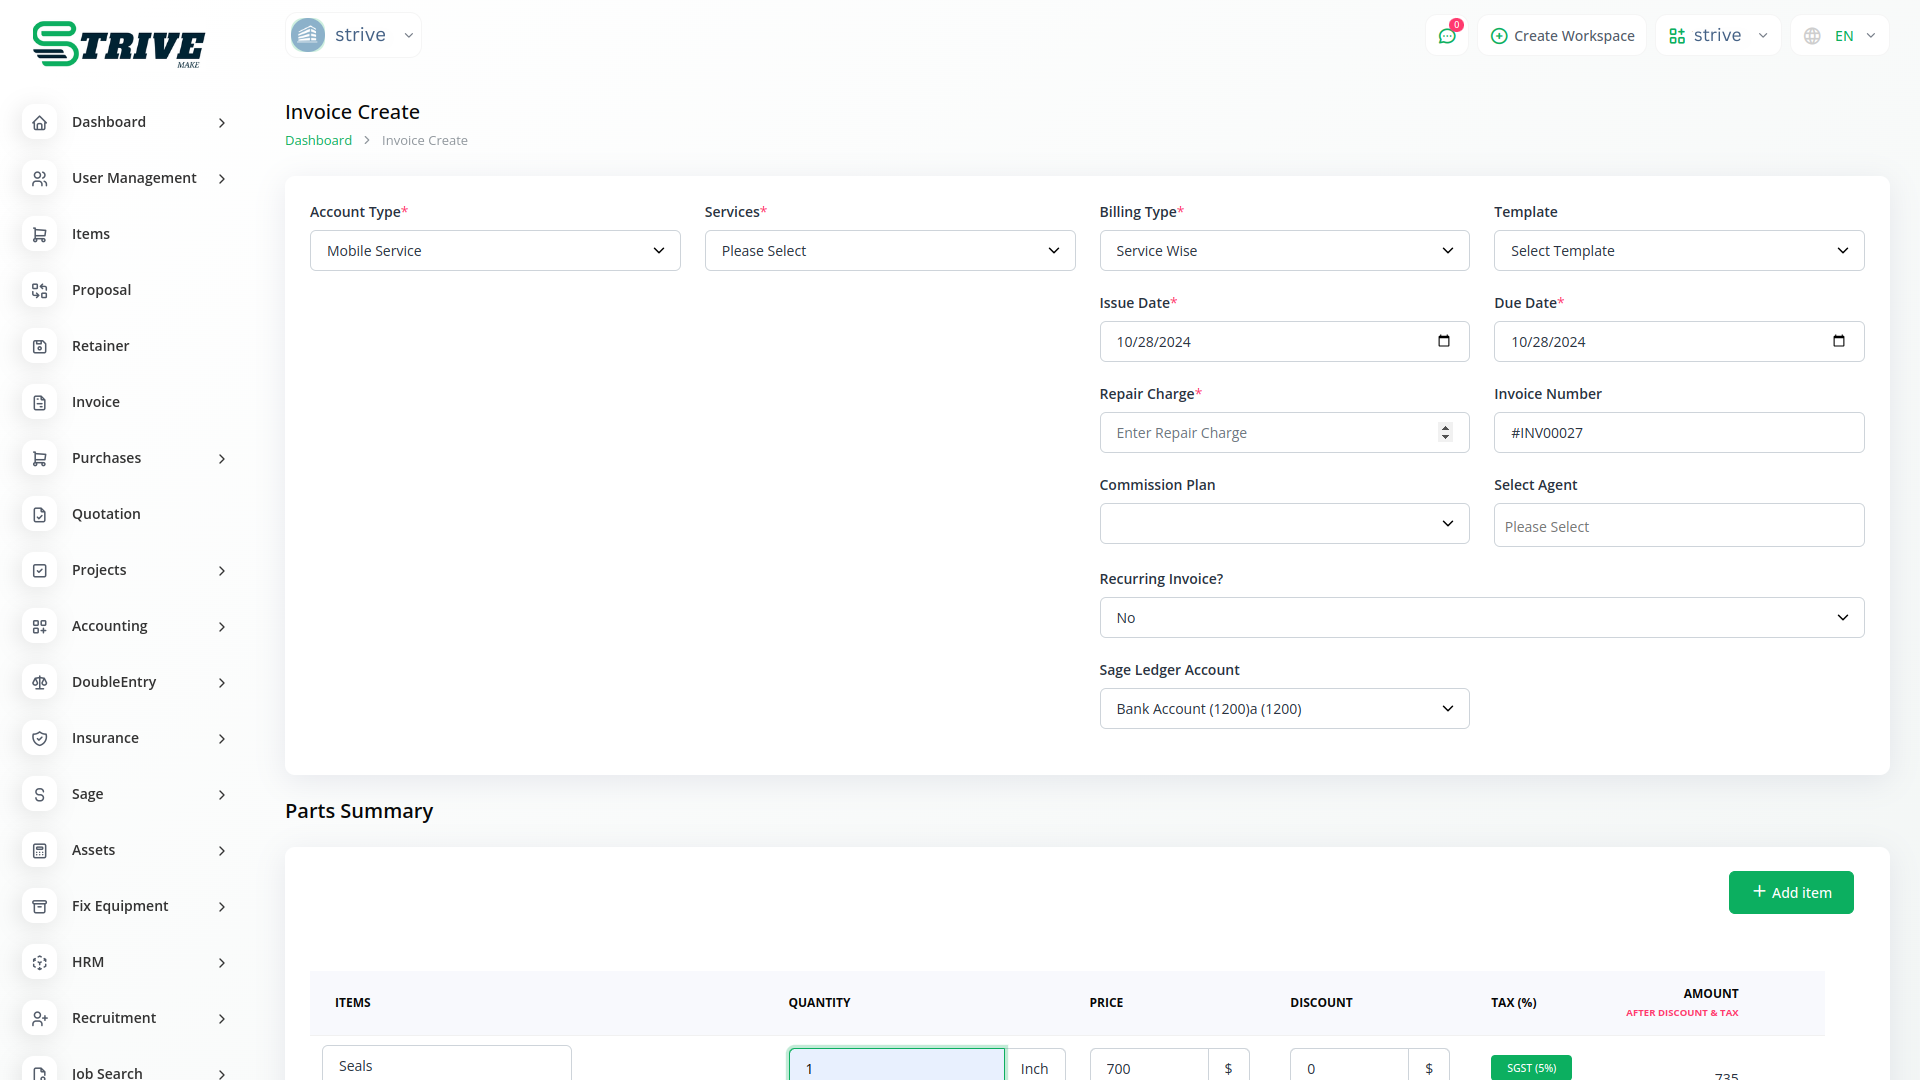Click the DoubleEntry balance scale icon
The image size is (1920, 1080).
click(x=40, y=682)
